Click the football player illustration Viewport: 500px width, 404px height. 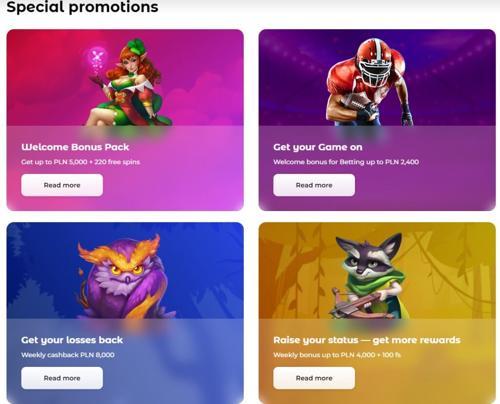tap(370, 82)
